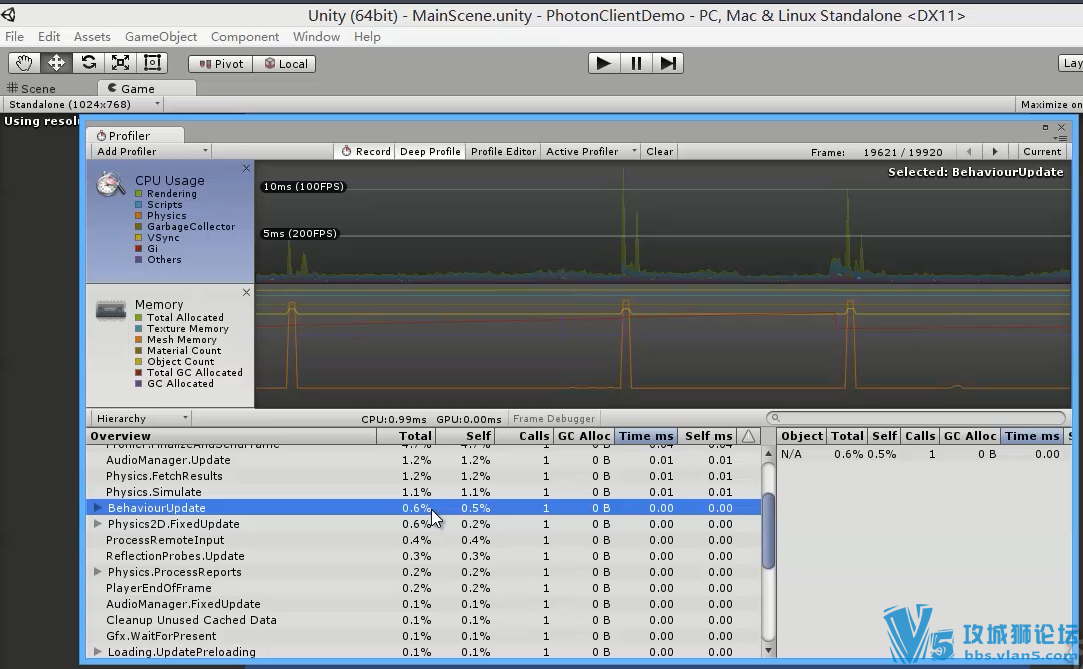
Task: Select Physics.Simulate row
Action: coord(423,492)
